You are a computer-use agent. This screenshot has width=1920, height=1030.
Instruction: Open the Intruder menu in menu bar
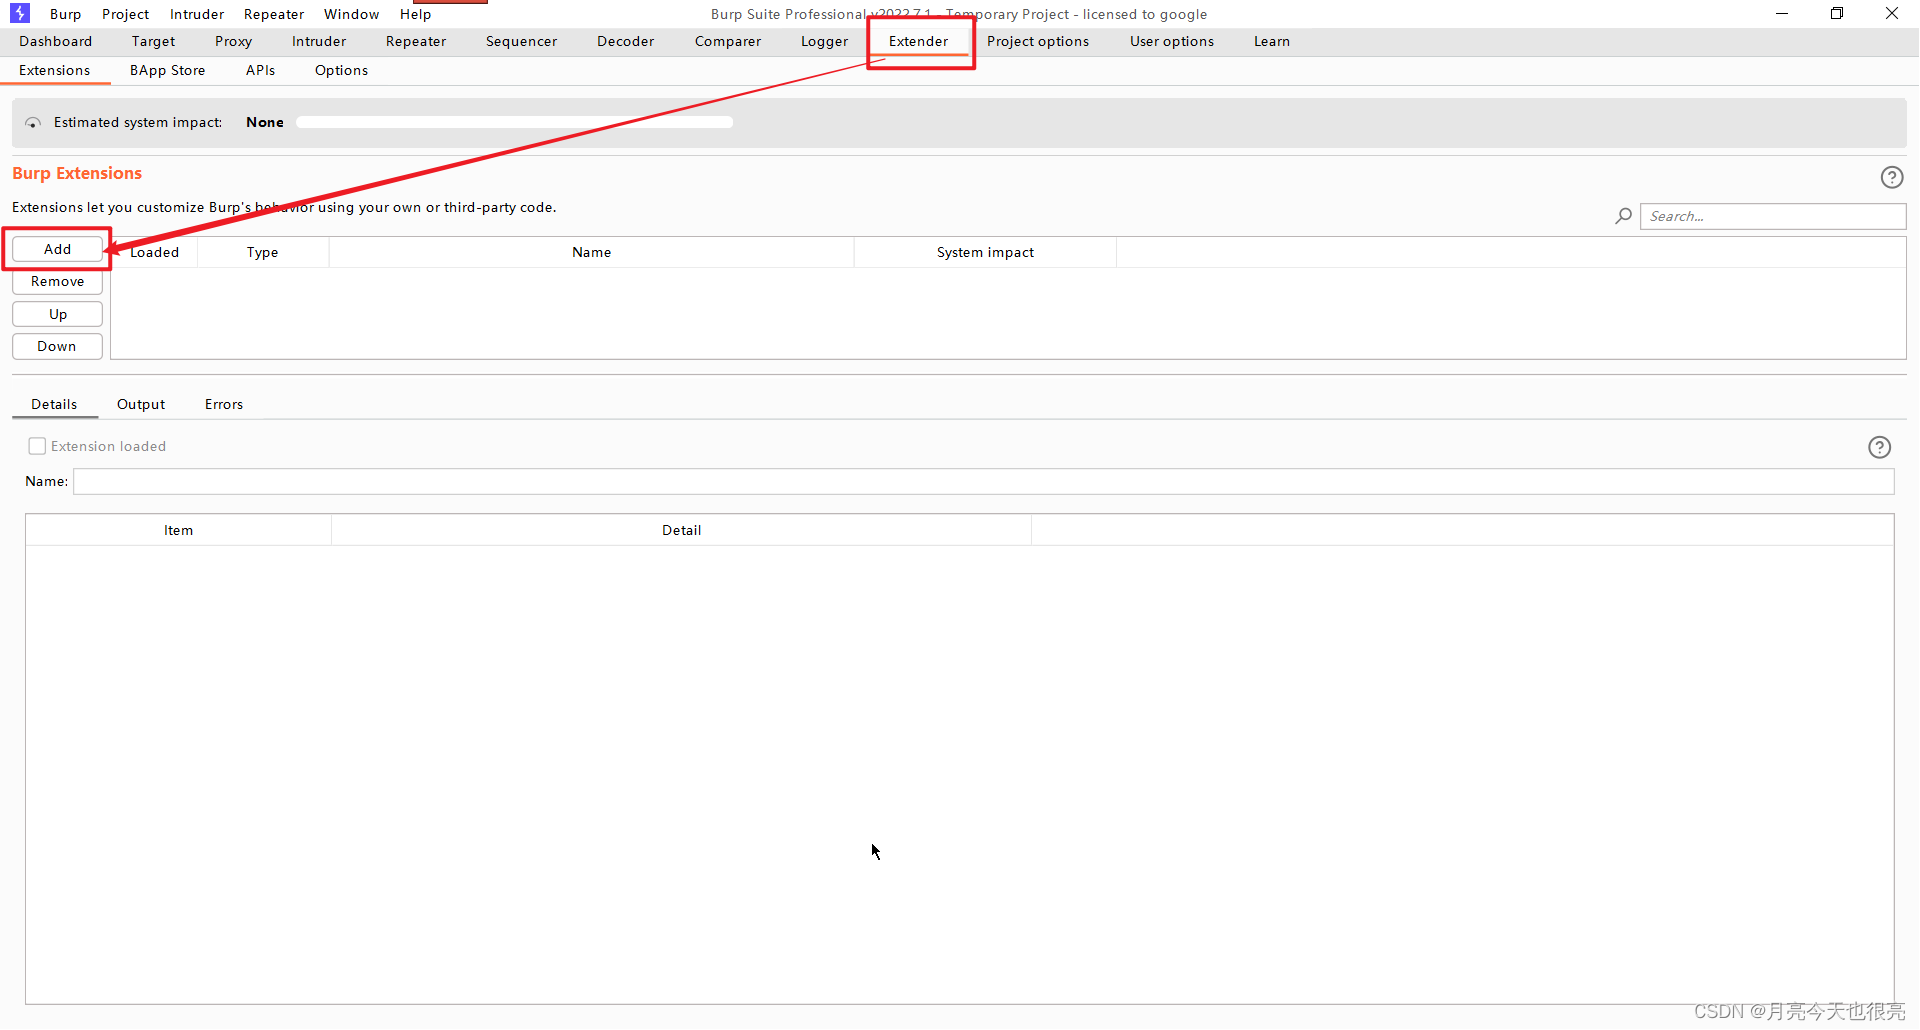tap(196, 14)
